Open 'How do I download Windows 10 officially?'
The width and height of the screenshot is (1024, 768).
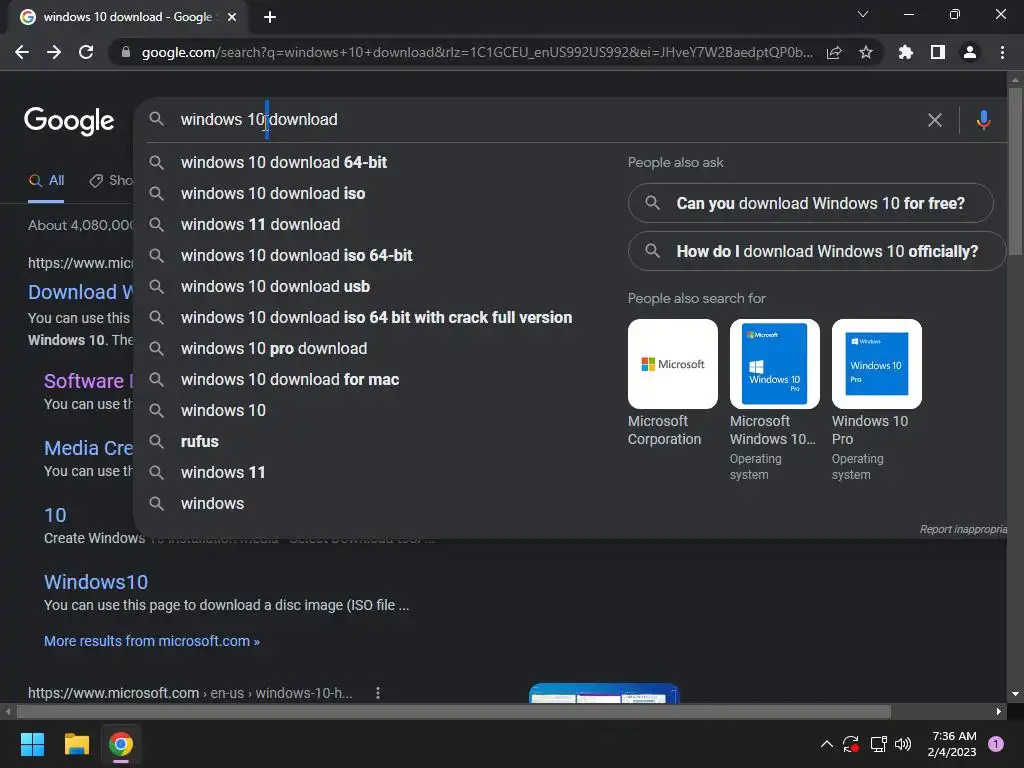816,251
